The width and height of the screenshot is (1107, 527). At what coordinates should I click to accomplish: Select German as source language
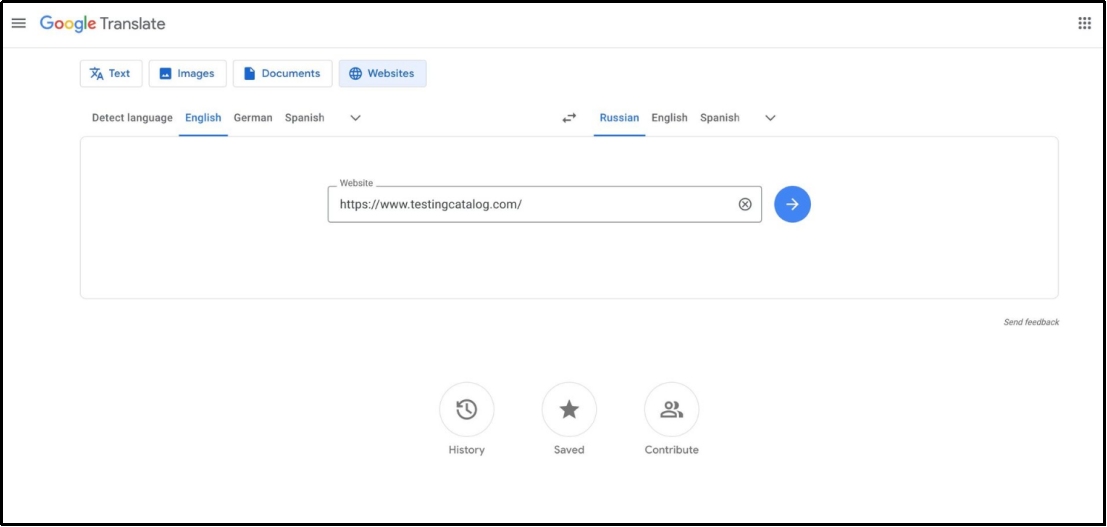253,118
